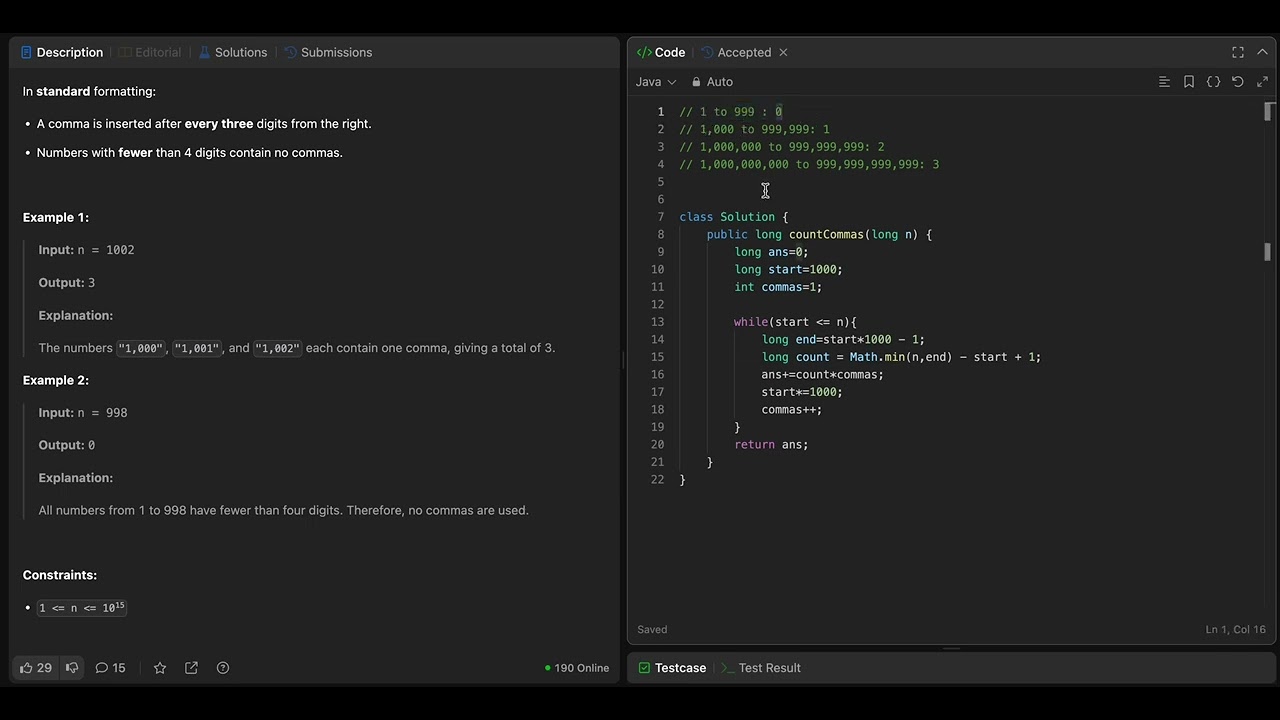
Task: Open the Test Result tab
Action: (x=761, y=668)
